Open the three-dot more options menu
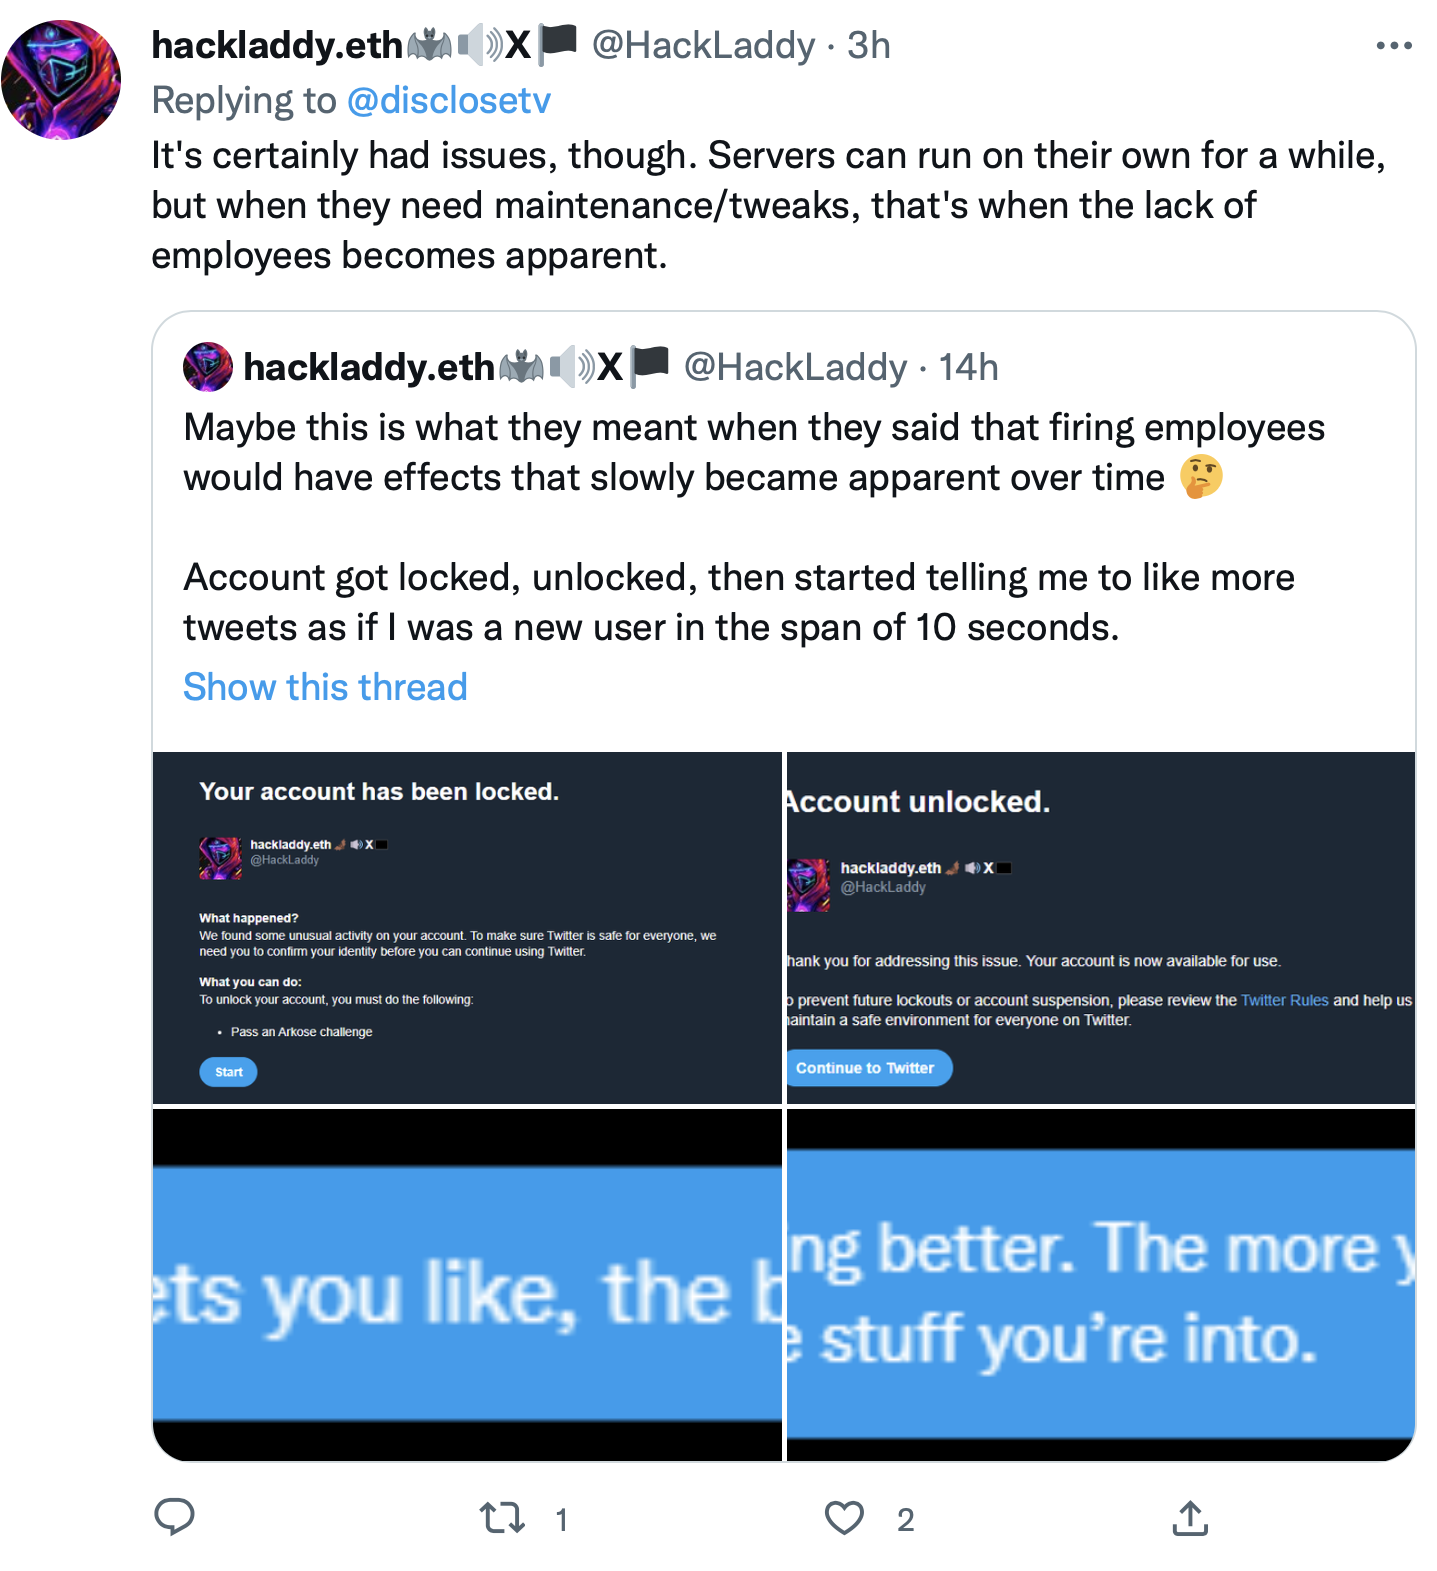 point(1394,46)
